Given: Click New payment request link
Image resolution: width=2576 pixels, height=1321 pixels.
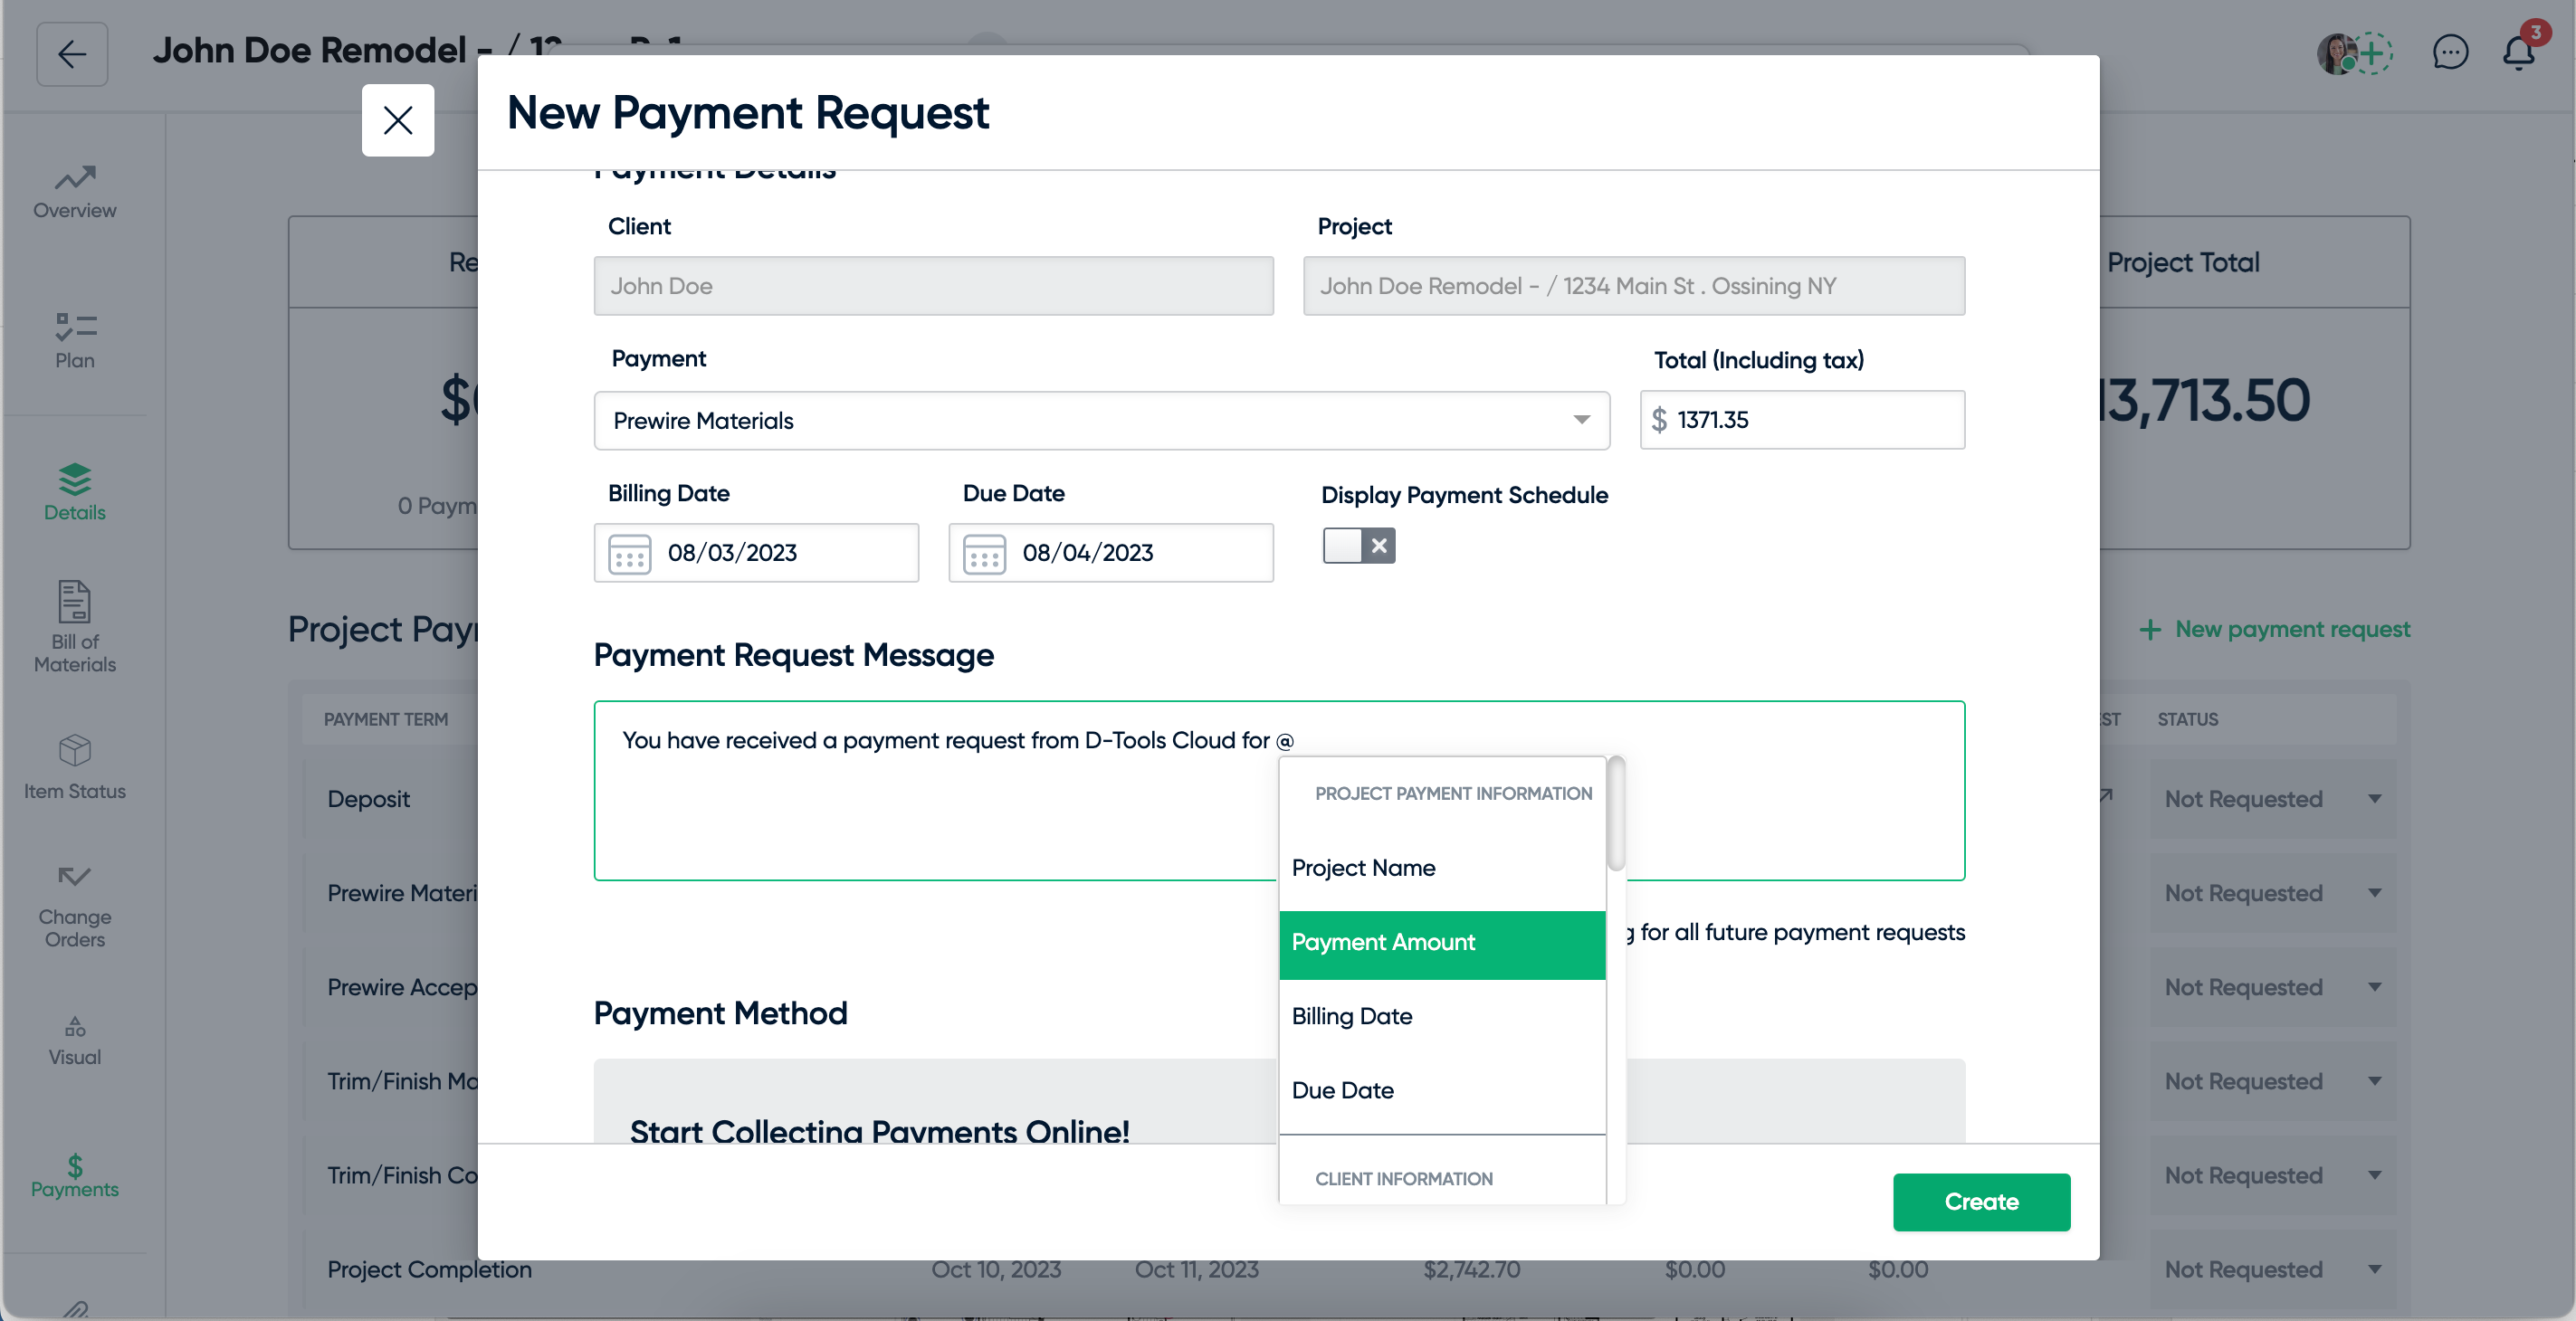Looking at the screenshot, I should click(2274, 629).
